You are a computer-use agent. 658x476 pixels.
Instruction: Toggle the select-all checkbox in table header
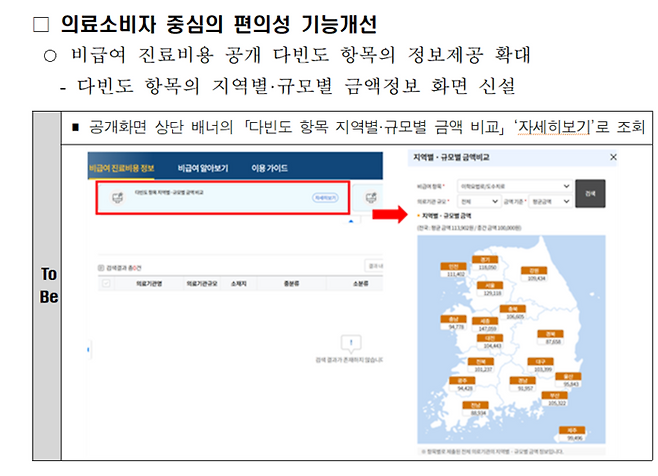pyautogui.click(x=106, y=284)
